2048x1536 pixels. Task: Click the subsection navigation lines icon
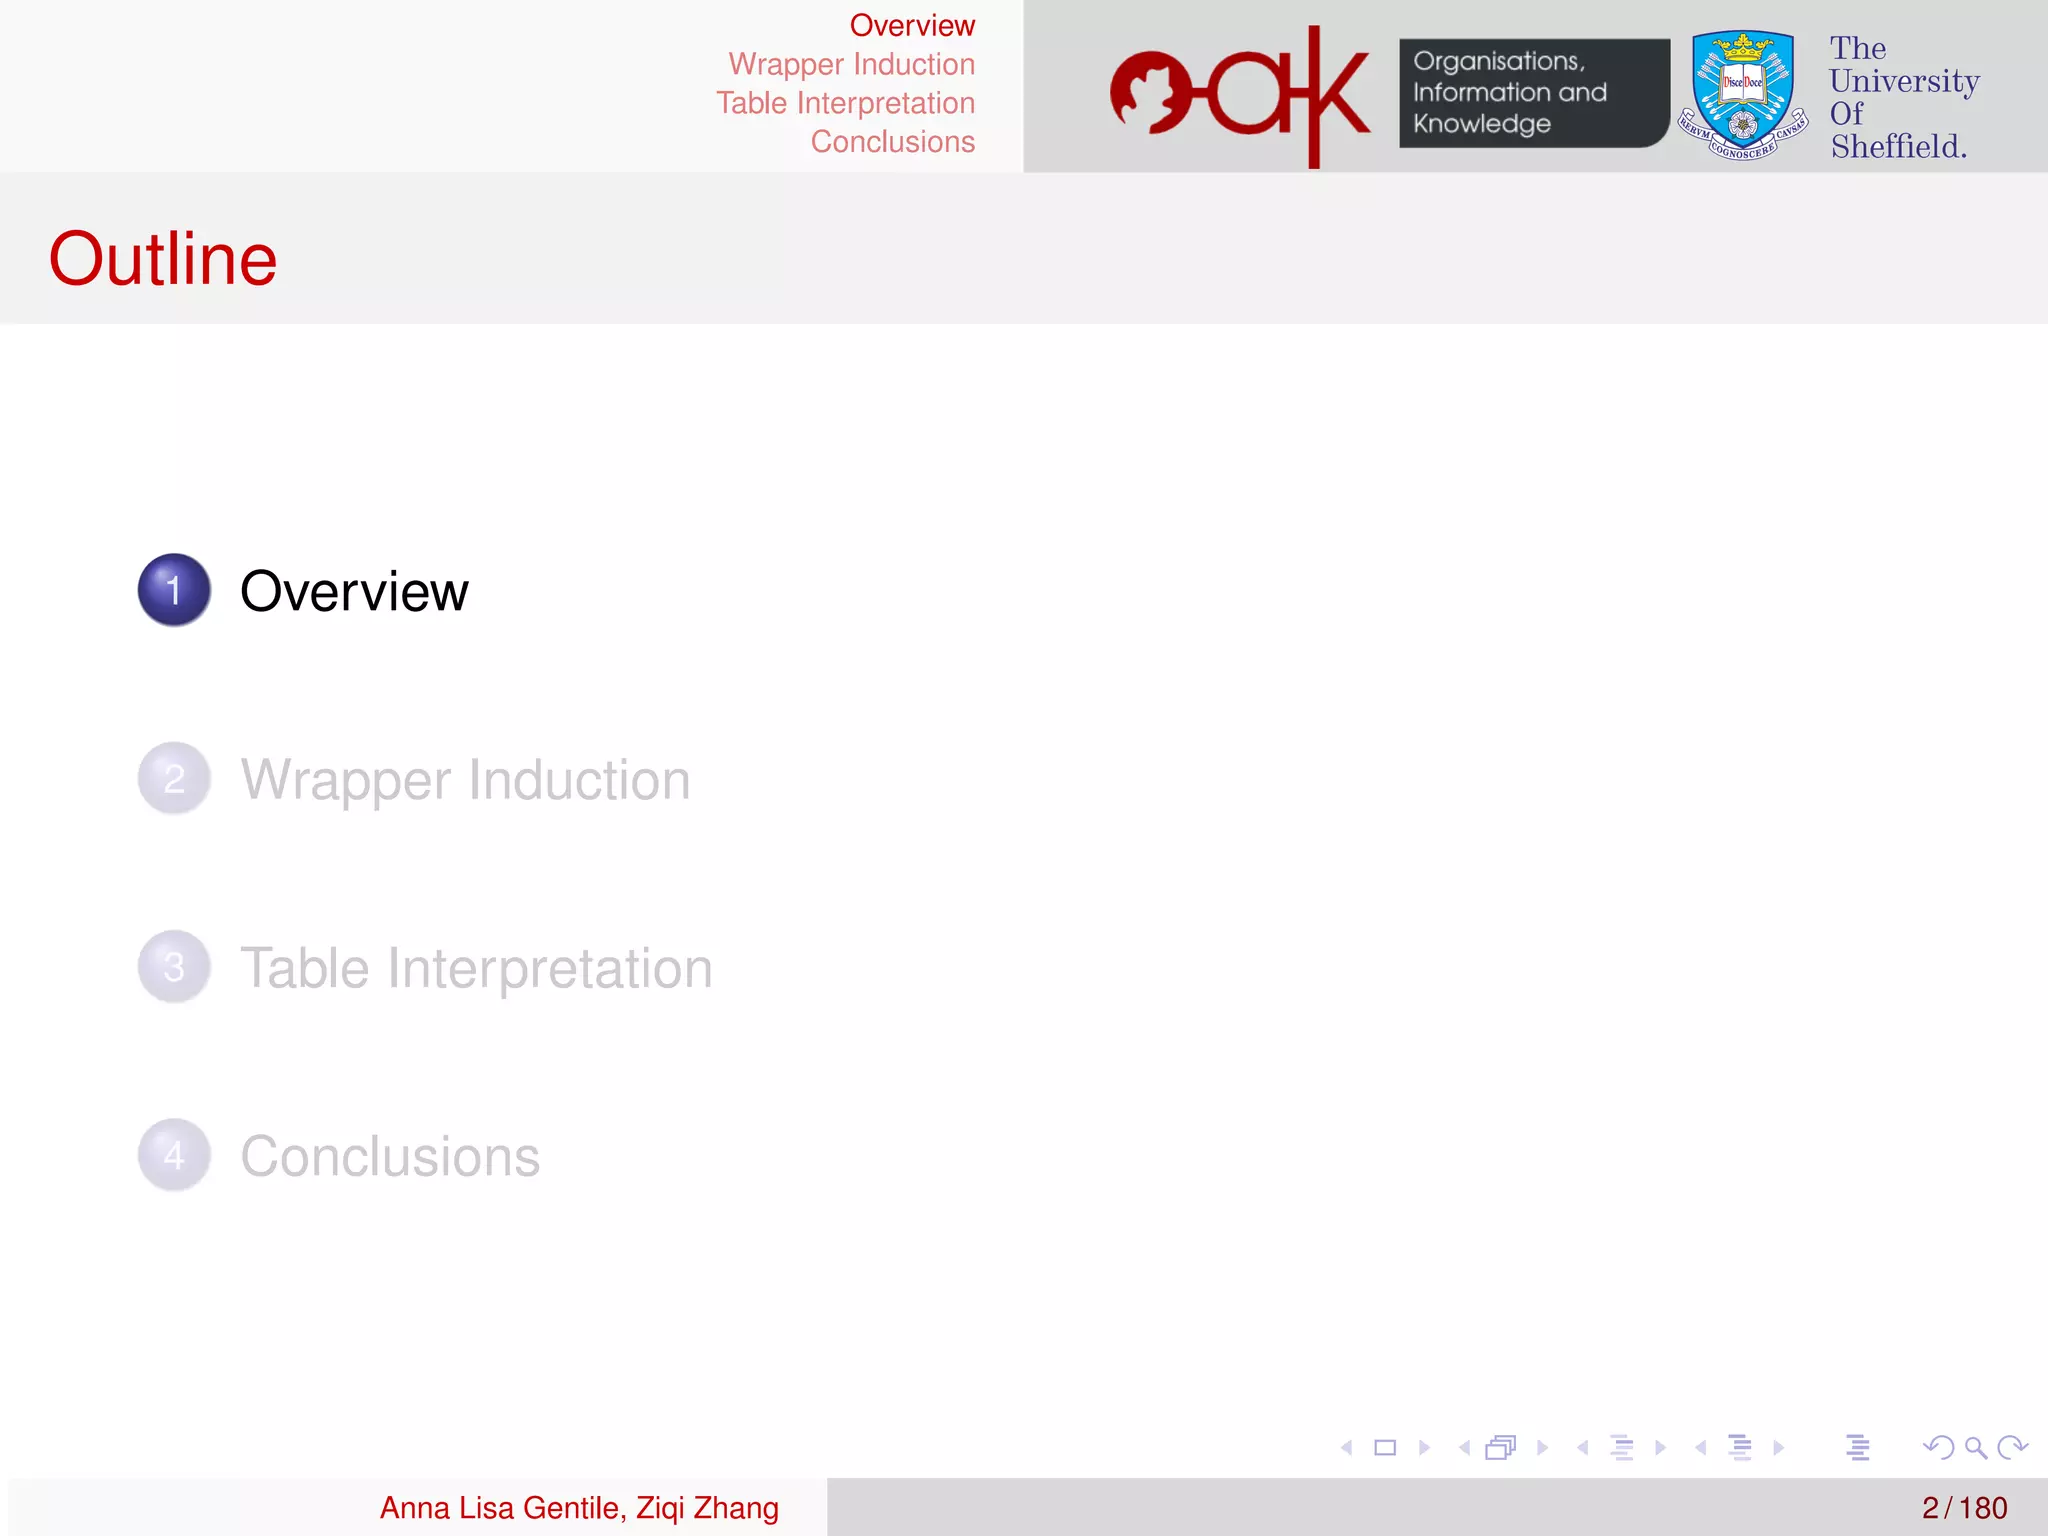(x=1622, y=1447)
